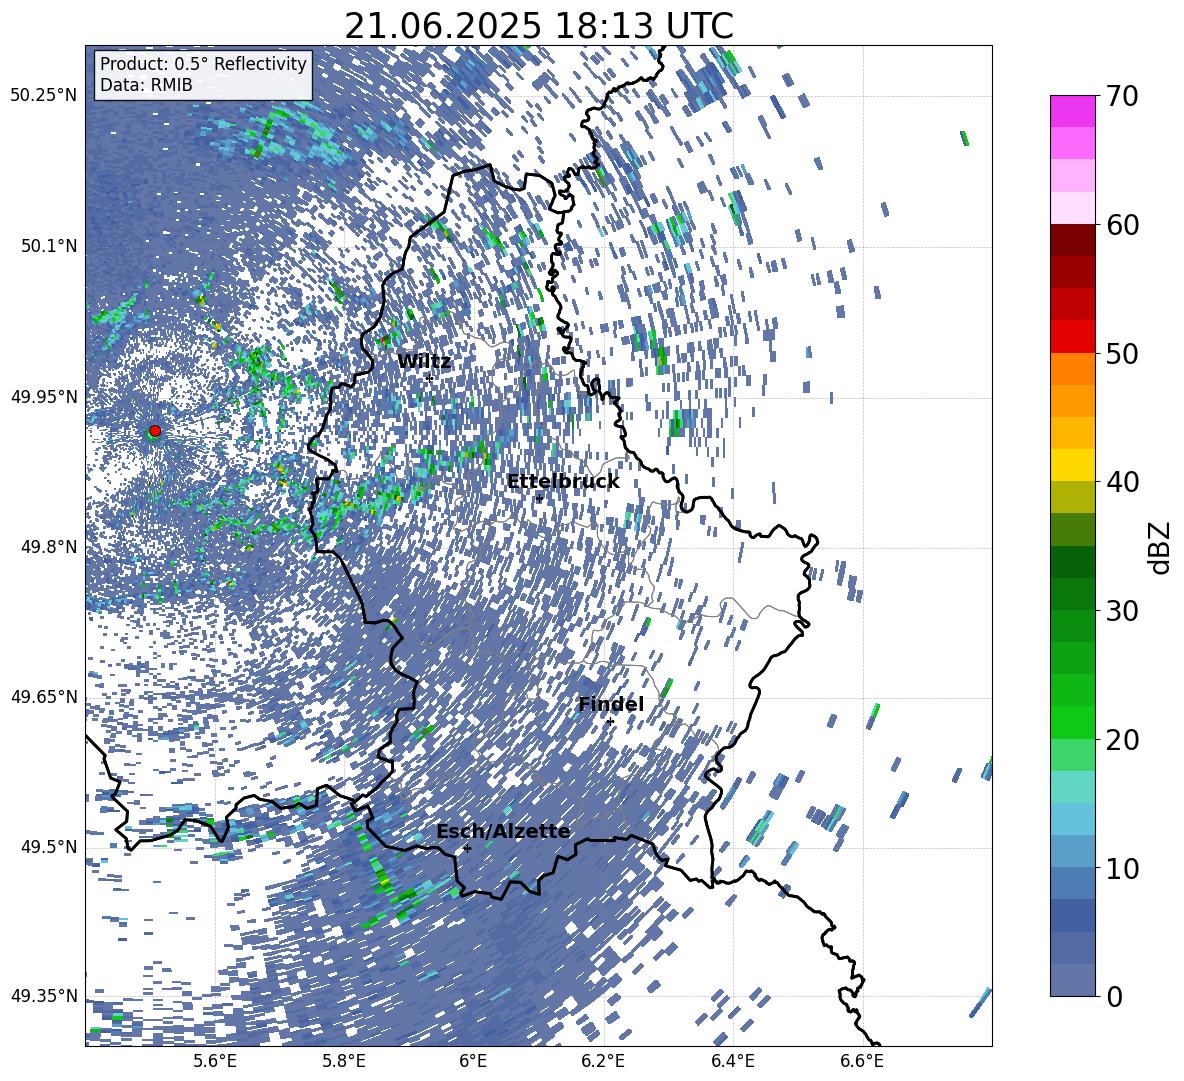The height and width of the screenshot is (1081, 1184).
Task: Click the Esch/Alzette location cross marker
Action: click(467, 848)
